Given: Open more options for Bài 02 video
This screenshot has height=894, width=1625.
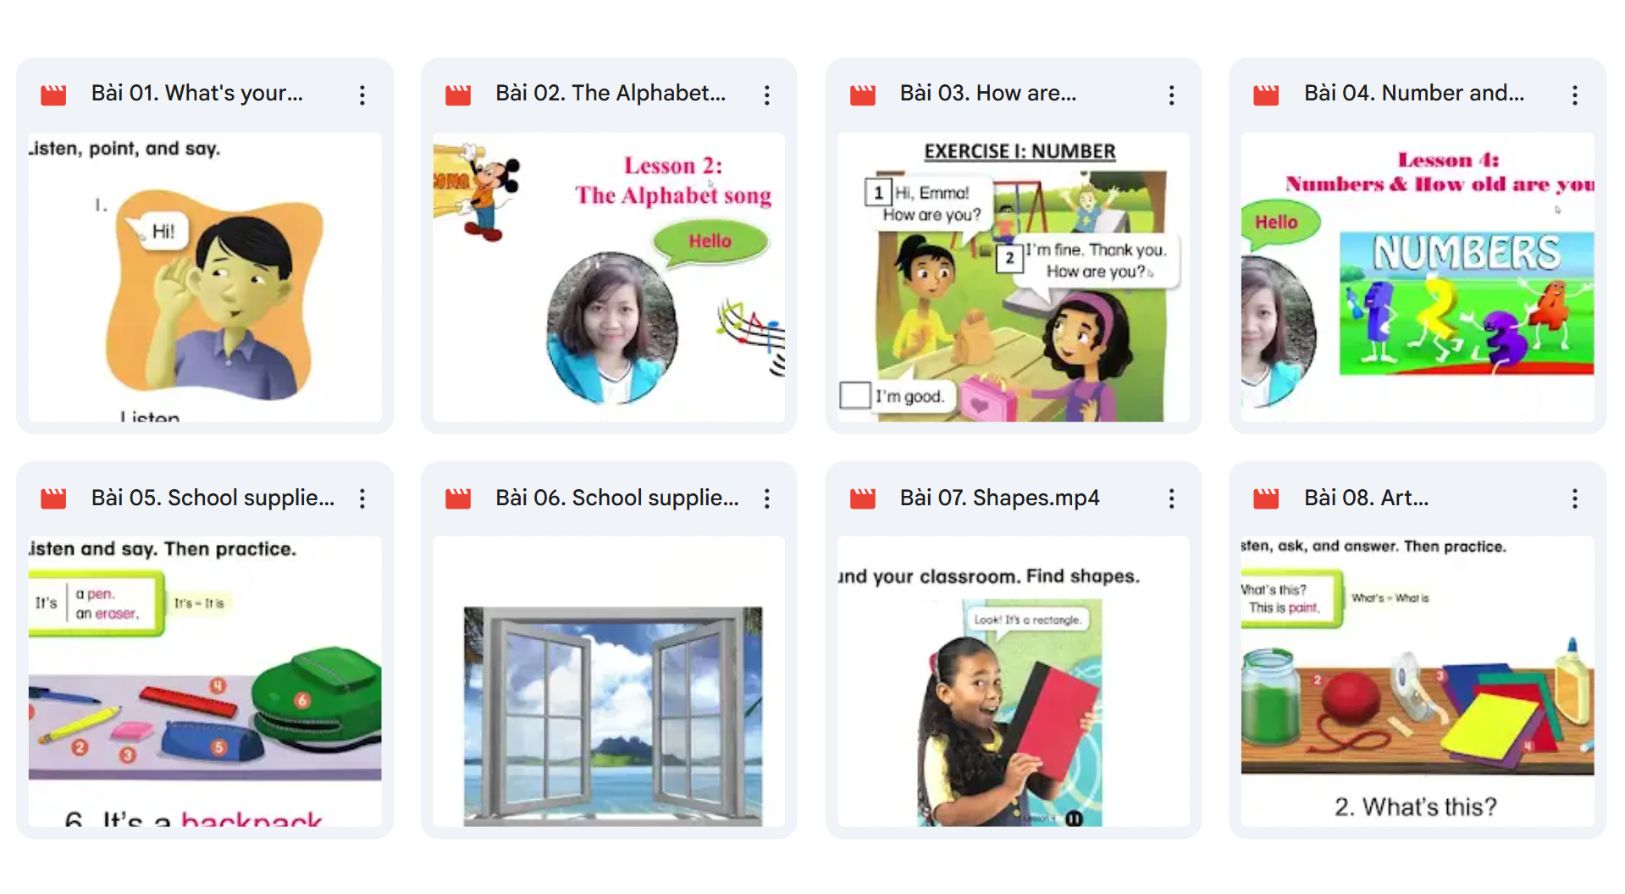Looking at the screenshot, I should pos(767,95).
